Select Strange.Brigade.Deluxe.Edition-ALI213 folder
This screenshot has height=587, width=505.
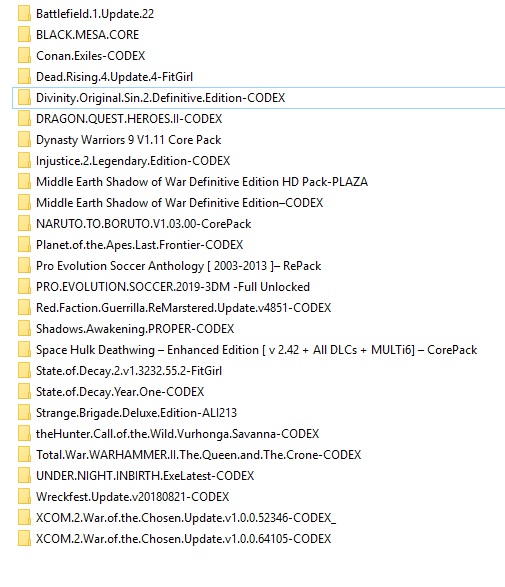click(136, 413)
